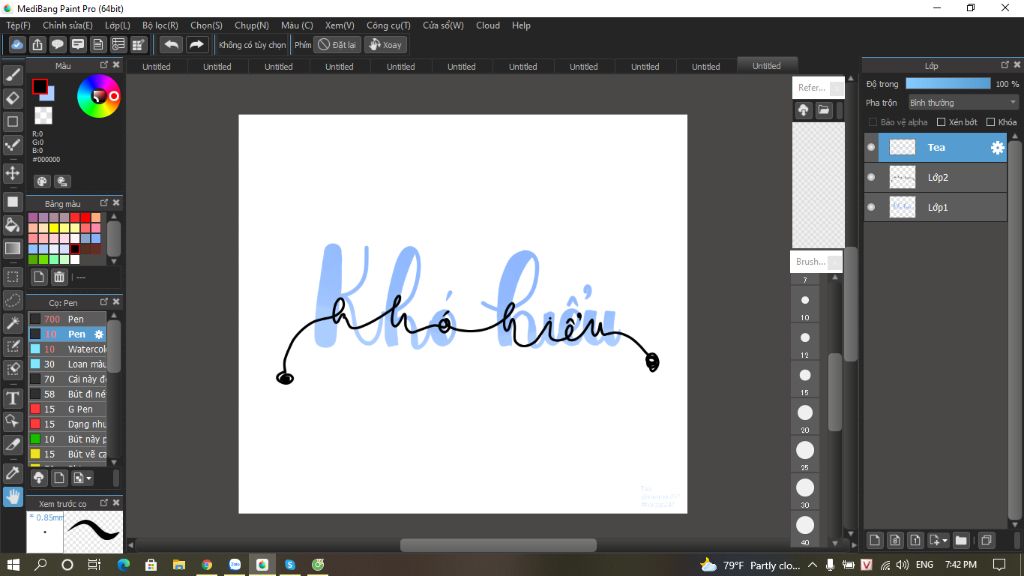
Task: Click new layer icon at Lớp panel bottom
Action: coord(874,540)
